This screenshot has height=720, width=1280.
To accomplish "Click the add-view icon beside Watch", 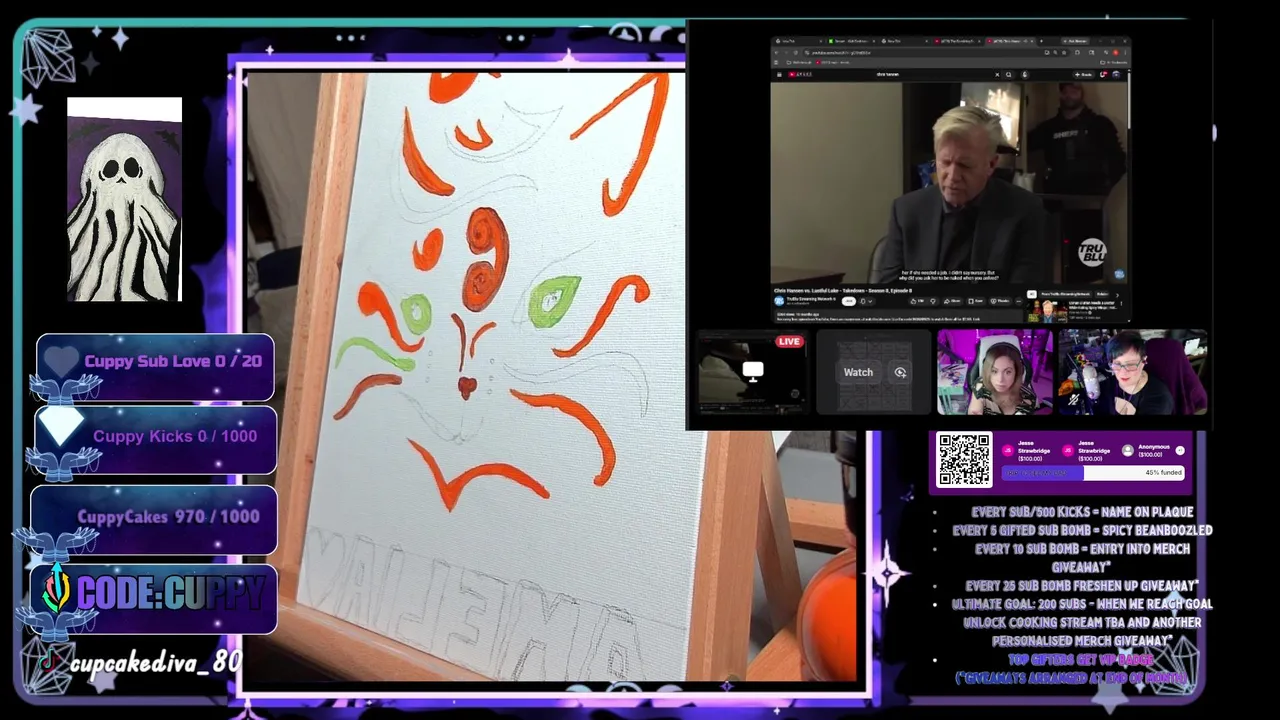I will (900, 372).
